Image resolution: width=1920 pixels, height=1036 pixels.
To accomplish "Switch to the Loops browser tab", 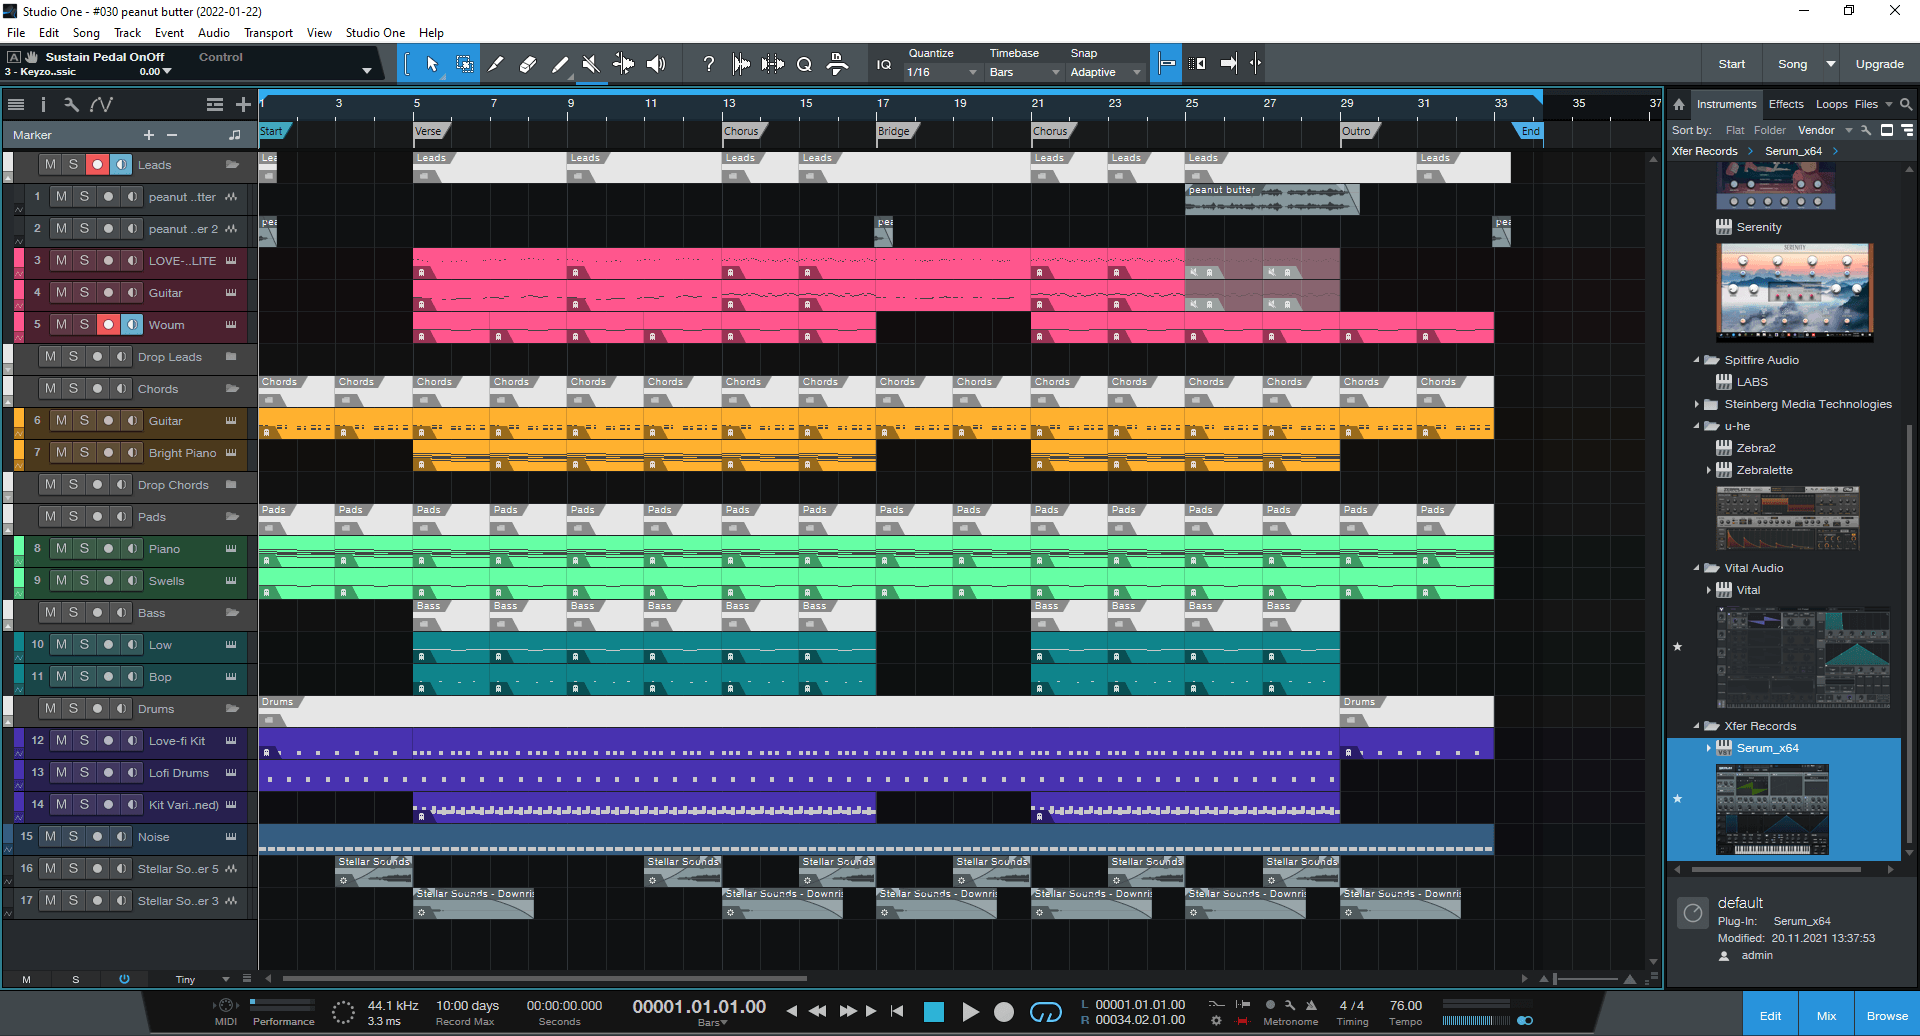I will (1832, 104).
